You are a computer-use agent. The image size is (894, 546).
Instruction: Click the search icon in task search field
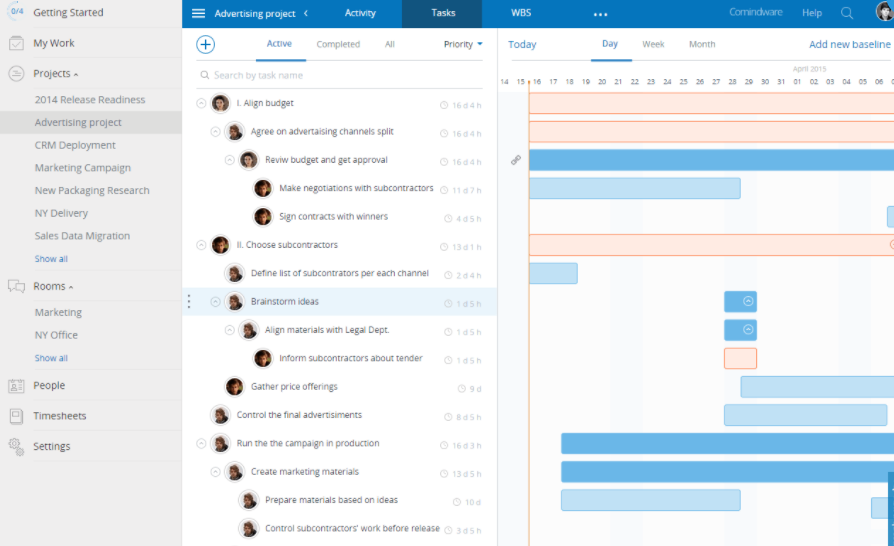coord(204,75)
